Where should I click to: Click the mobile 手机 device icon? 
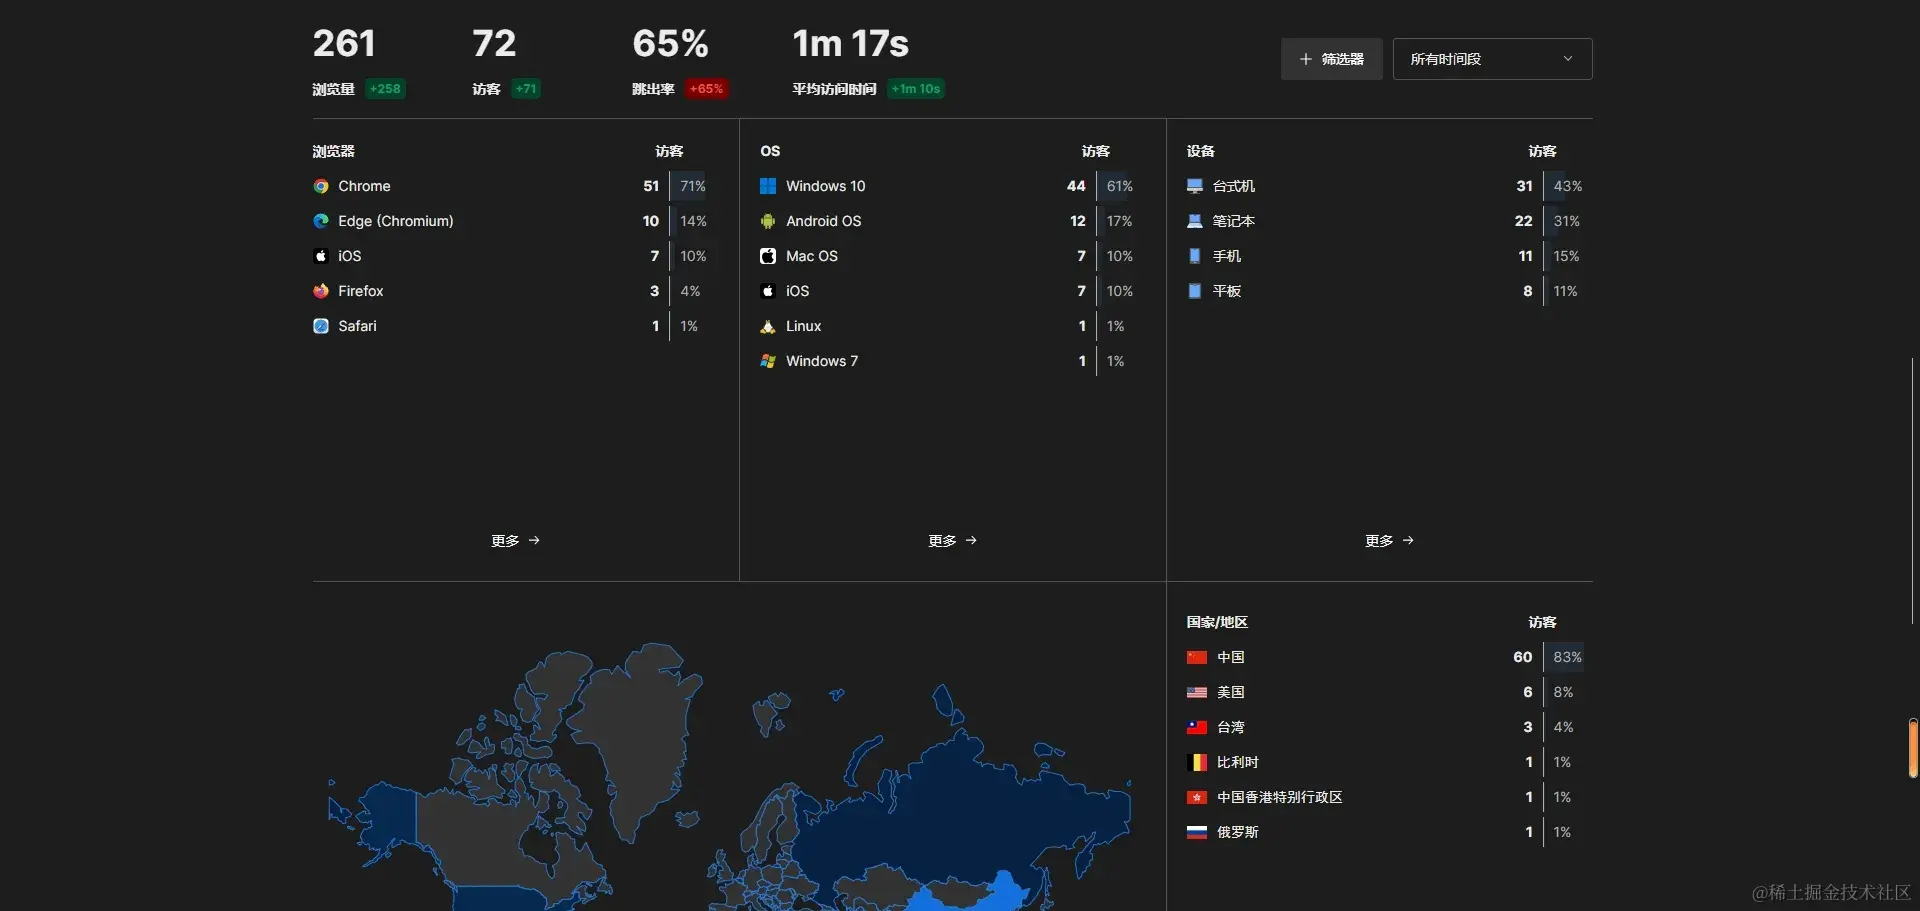pyautogui.click(x=1195, y=256)
